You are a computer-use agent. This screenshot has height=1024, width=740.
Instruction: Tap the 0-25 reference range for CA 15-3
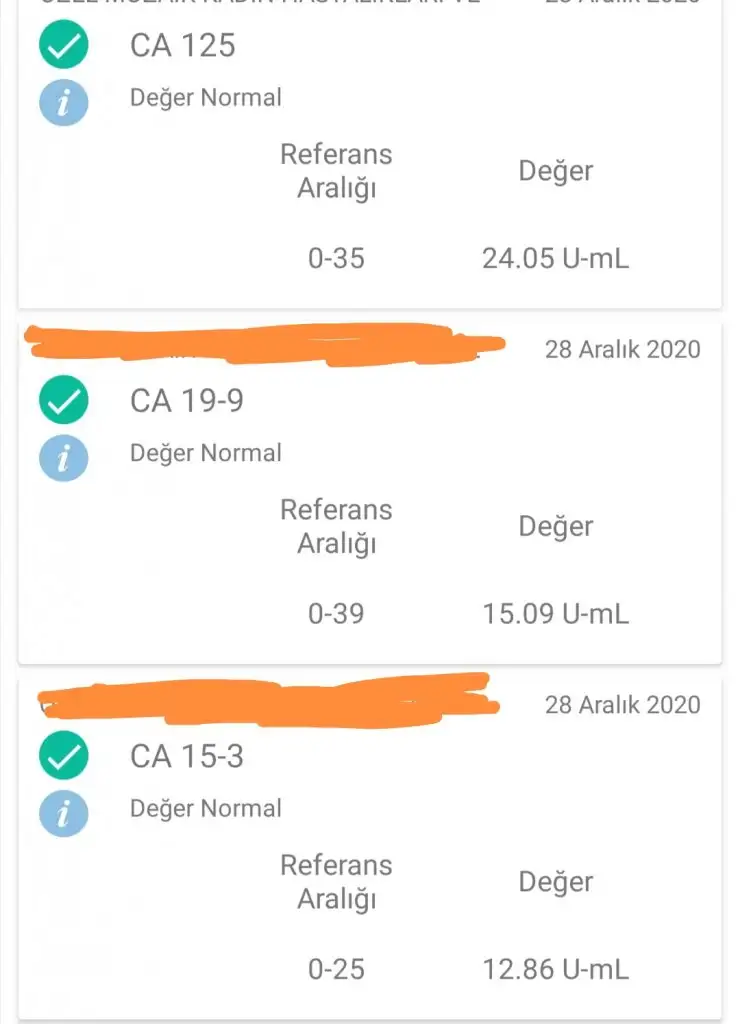[x=336, y=969]
